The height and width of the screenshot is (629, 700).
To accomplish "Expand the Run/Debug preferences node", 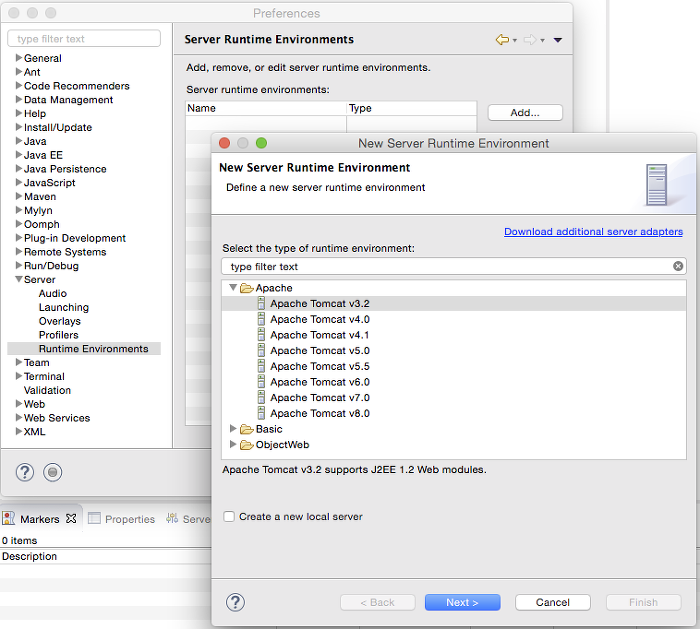I will 19,265.
